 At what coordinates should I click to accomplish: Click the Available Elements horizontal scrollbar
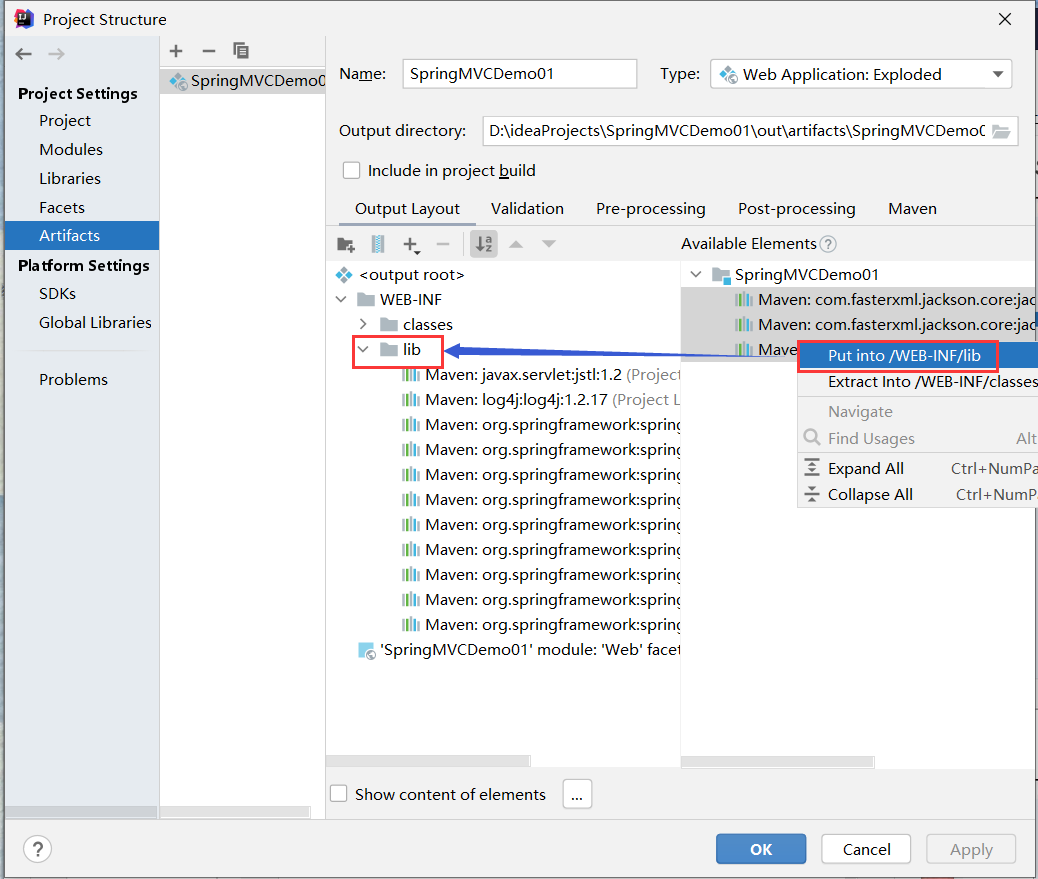(778, 762)
